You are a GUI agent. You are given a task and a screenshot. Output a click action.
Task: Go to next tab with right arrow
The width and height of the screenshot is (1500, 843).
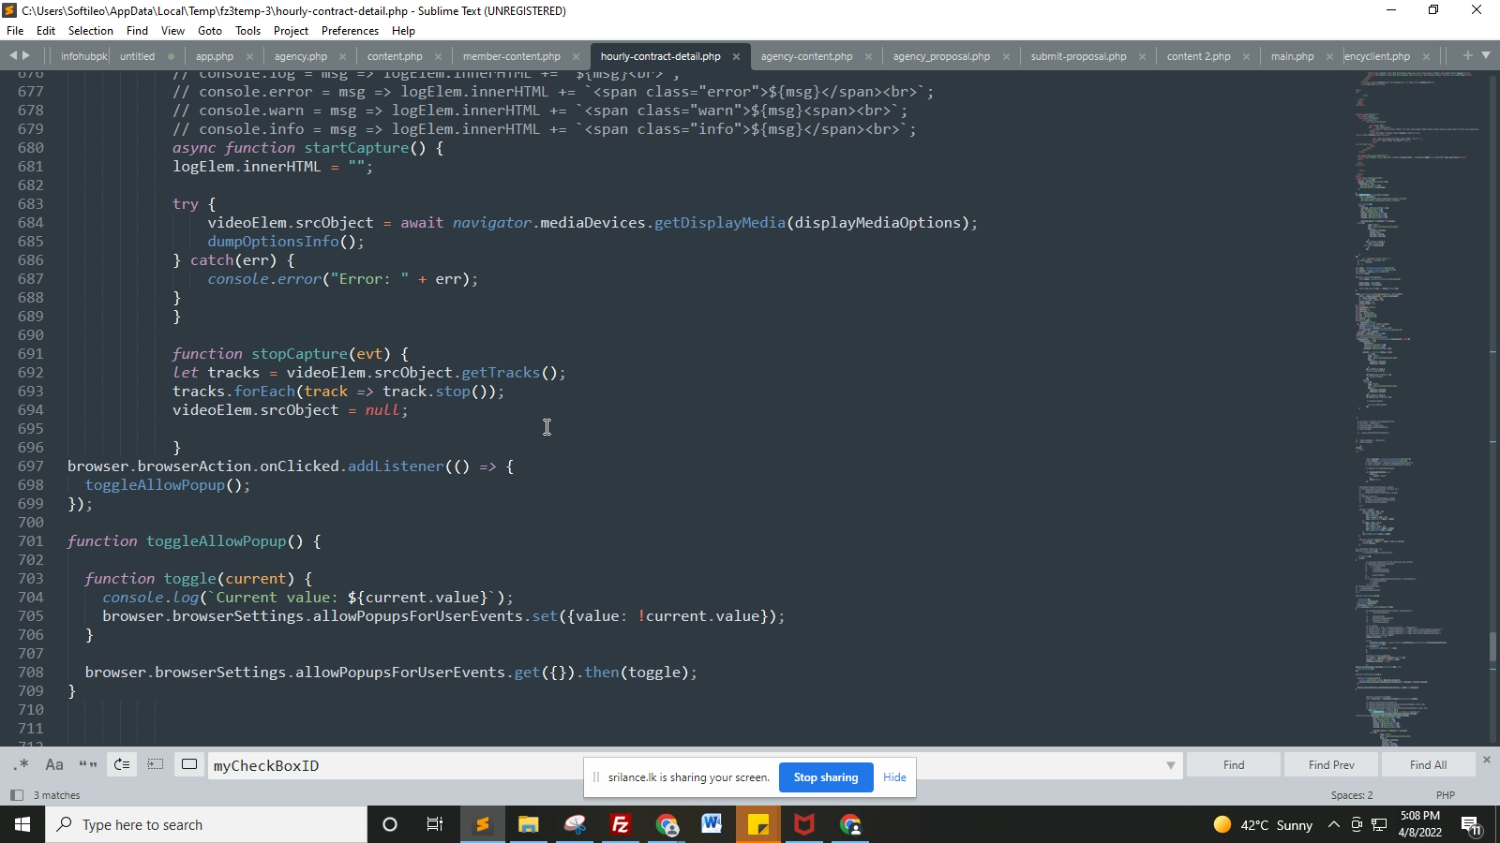26,56
